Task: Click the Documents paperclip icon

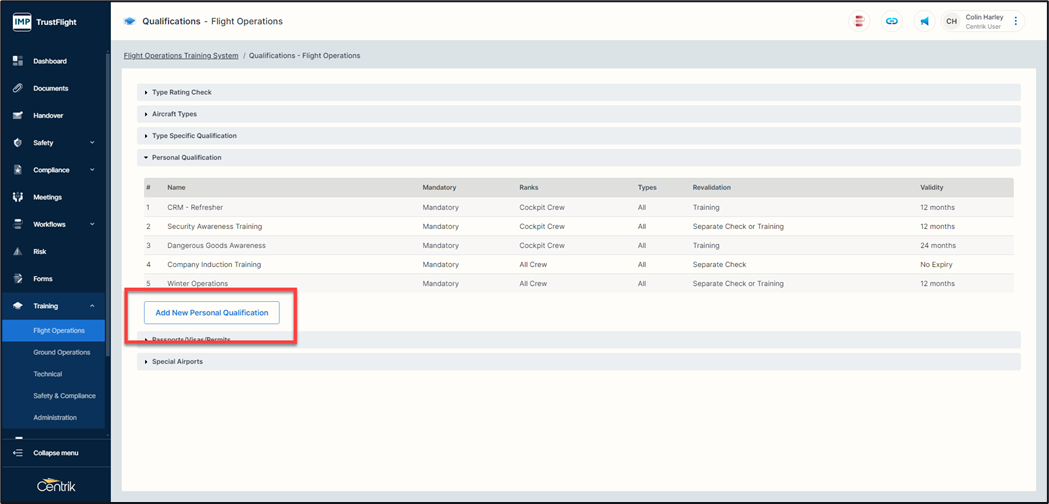Action: coord(17,88)
